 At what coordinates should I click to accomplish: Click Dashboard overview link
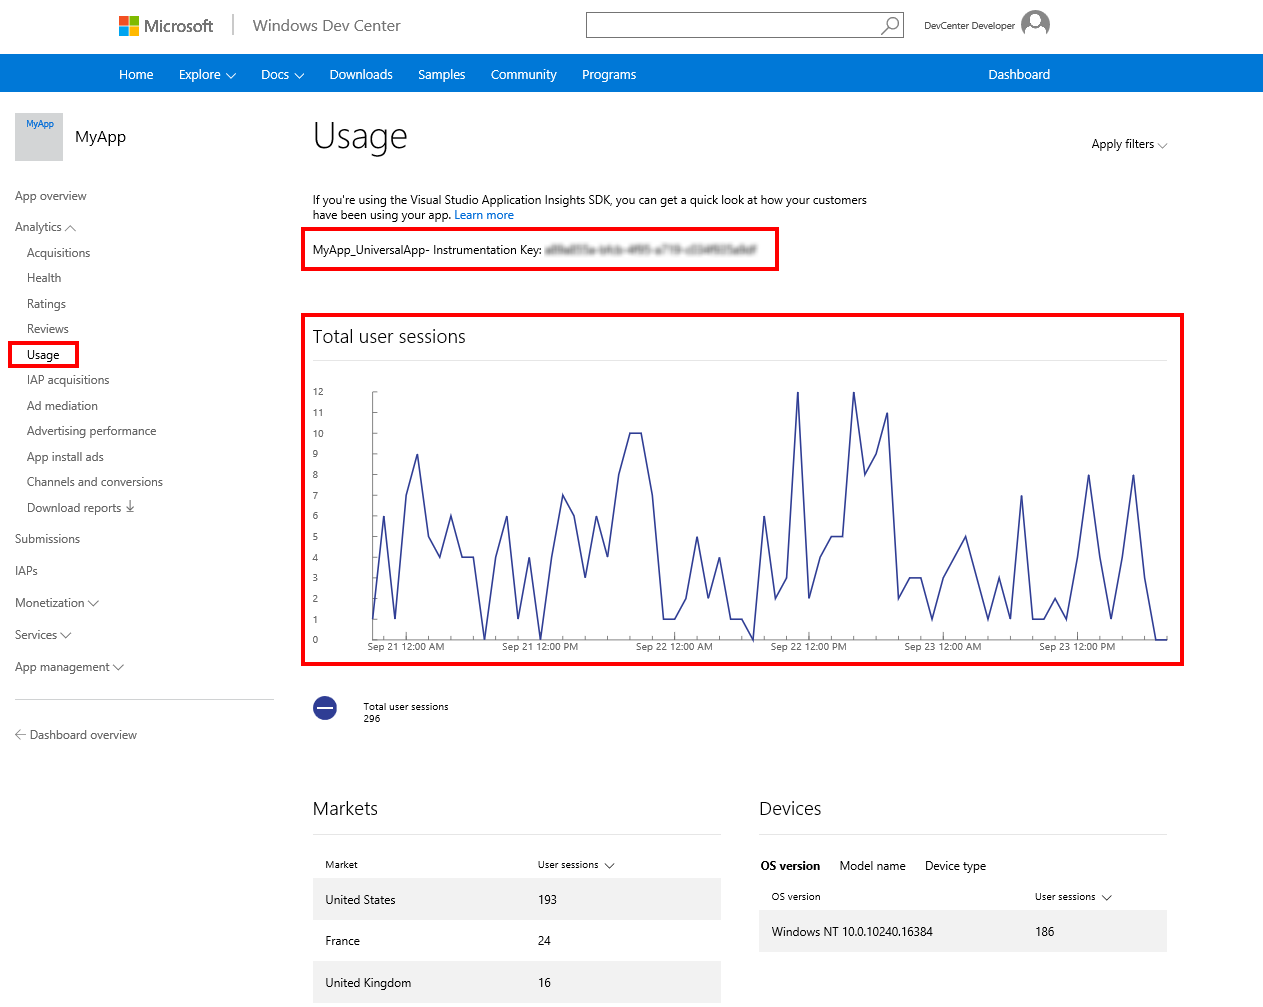click(x=83, y=735)
